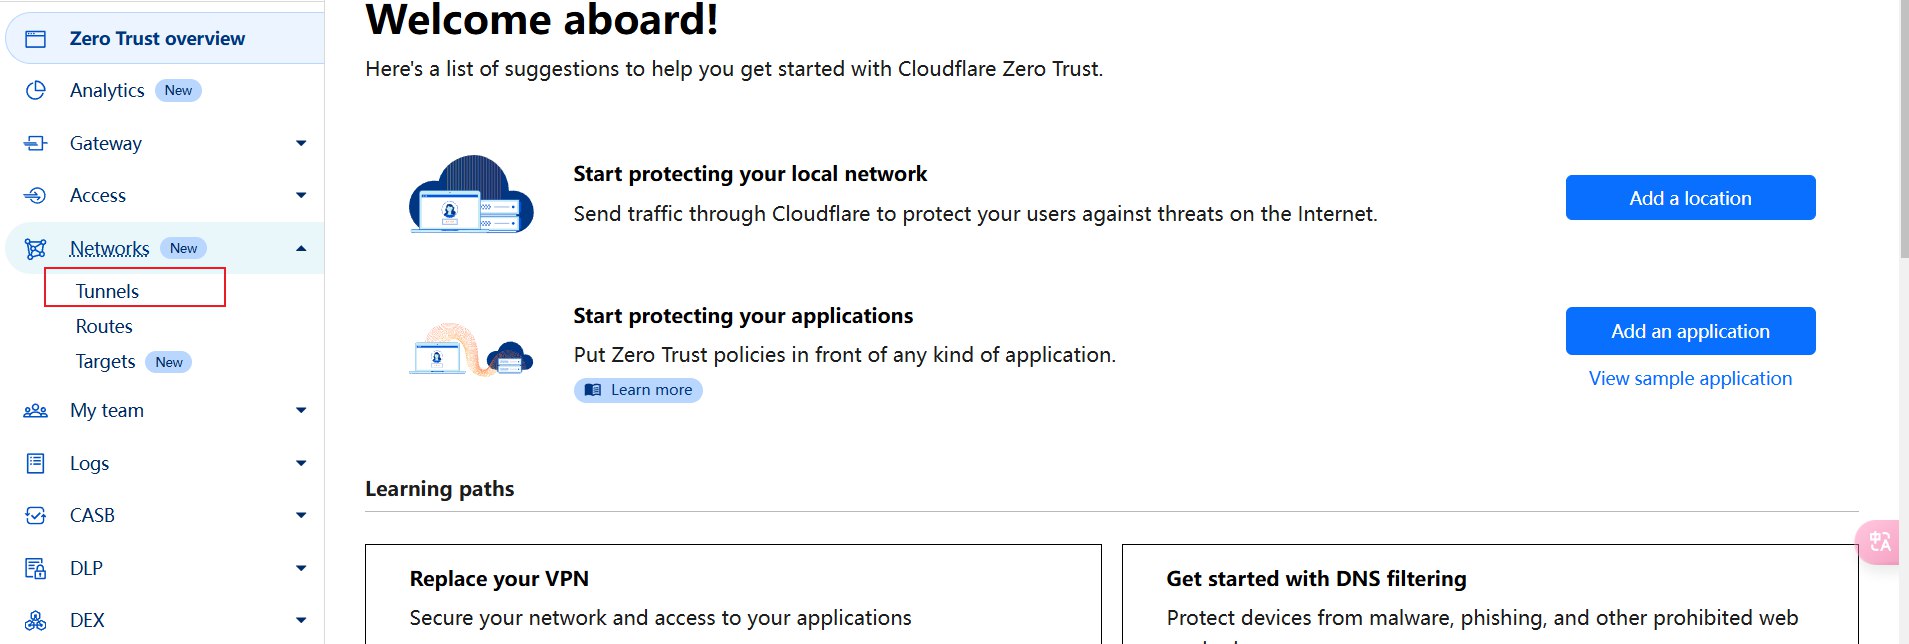This screenshot has width=1909, height=644.
Task: Click the DLP sidebar icon
Action: click(x=36, y=568)
